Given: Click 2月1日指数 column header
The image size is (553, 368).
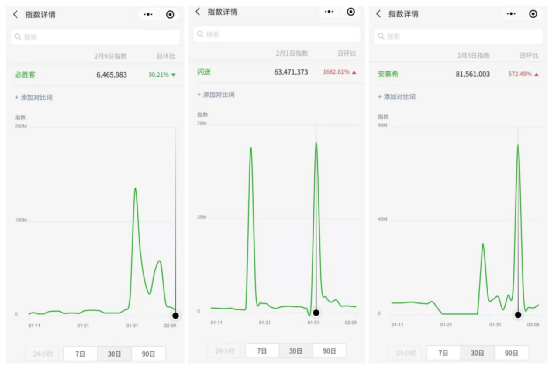Looking at the screenshot, I should click(292, 53).
